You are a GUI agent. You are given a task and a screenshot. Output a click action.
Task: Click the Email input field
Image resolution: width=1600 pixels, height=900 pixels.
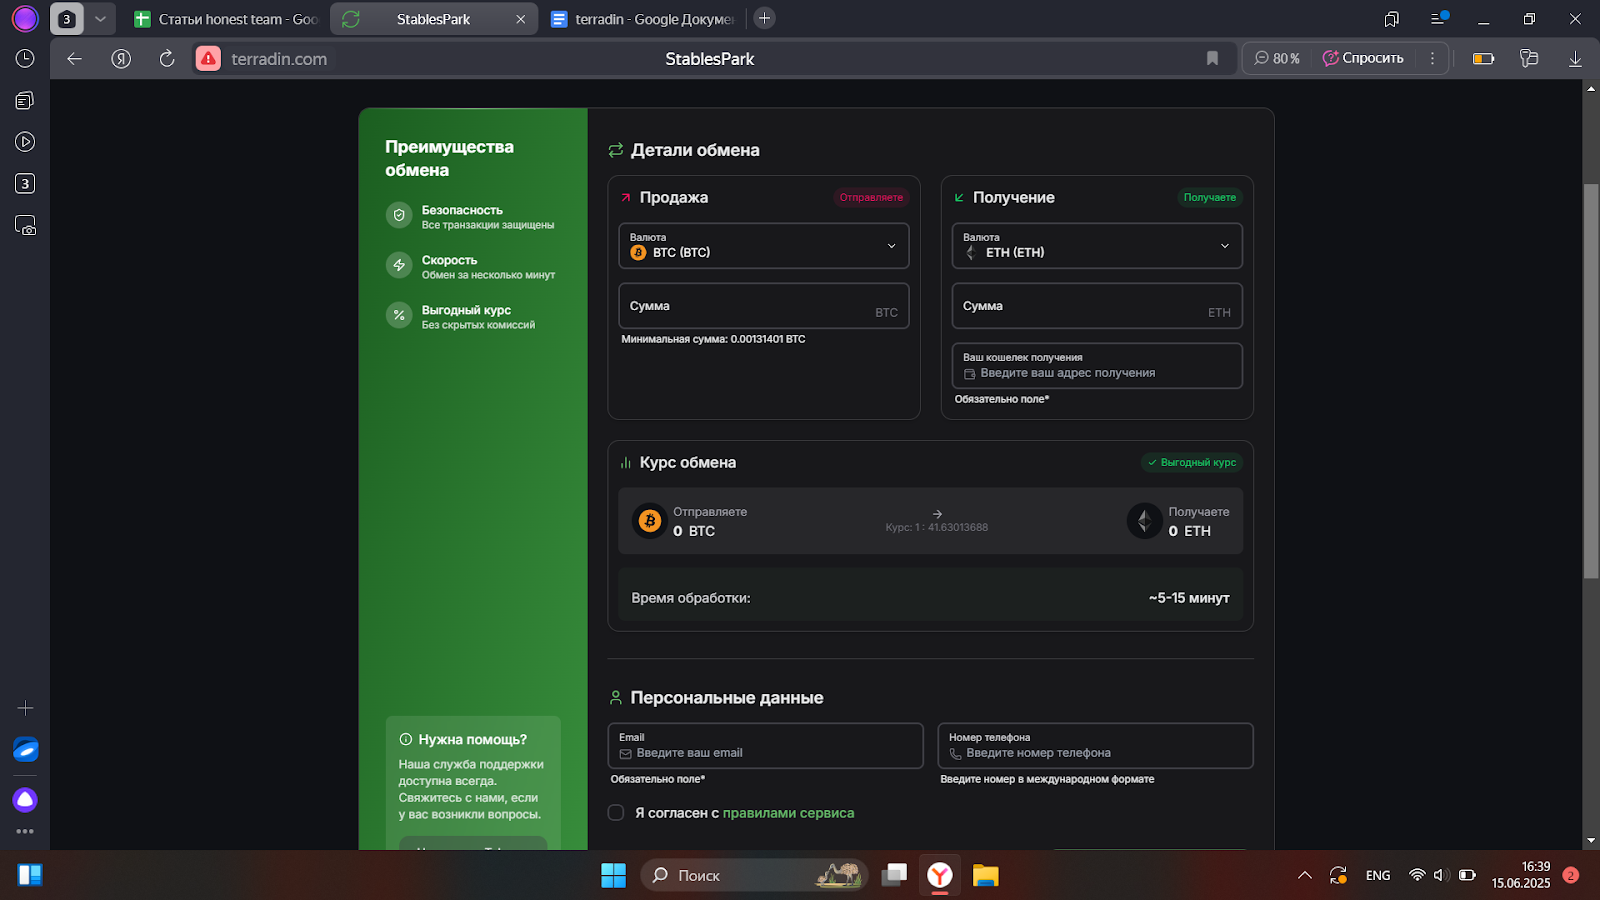click(765, 746)
